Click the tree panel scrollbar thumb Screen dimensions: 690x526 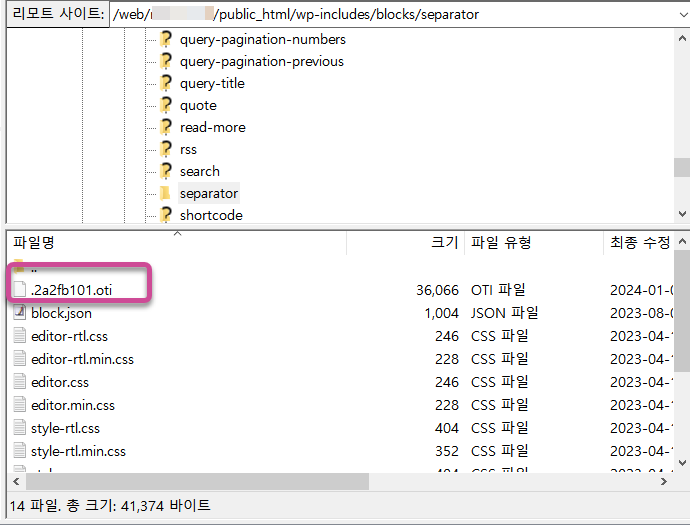click(x=682, y=168)
